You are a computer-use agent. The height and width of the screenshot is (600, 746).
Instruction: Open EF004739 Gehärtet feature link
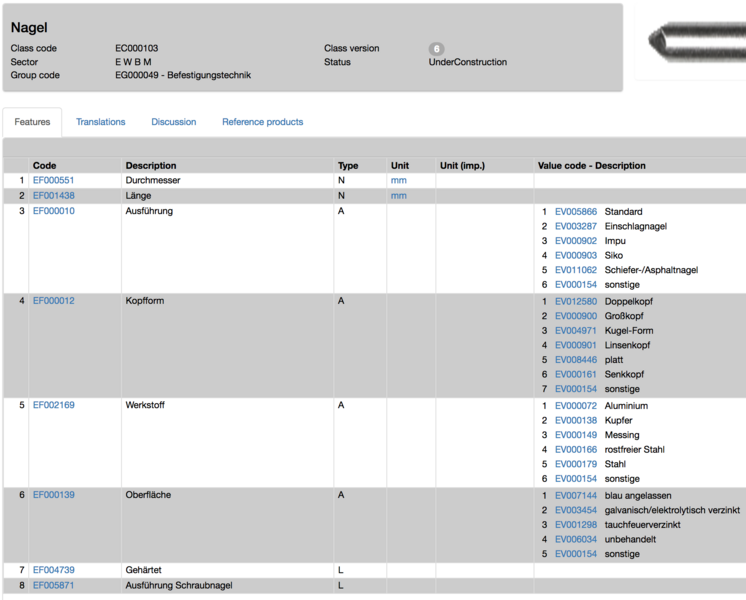53,570
